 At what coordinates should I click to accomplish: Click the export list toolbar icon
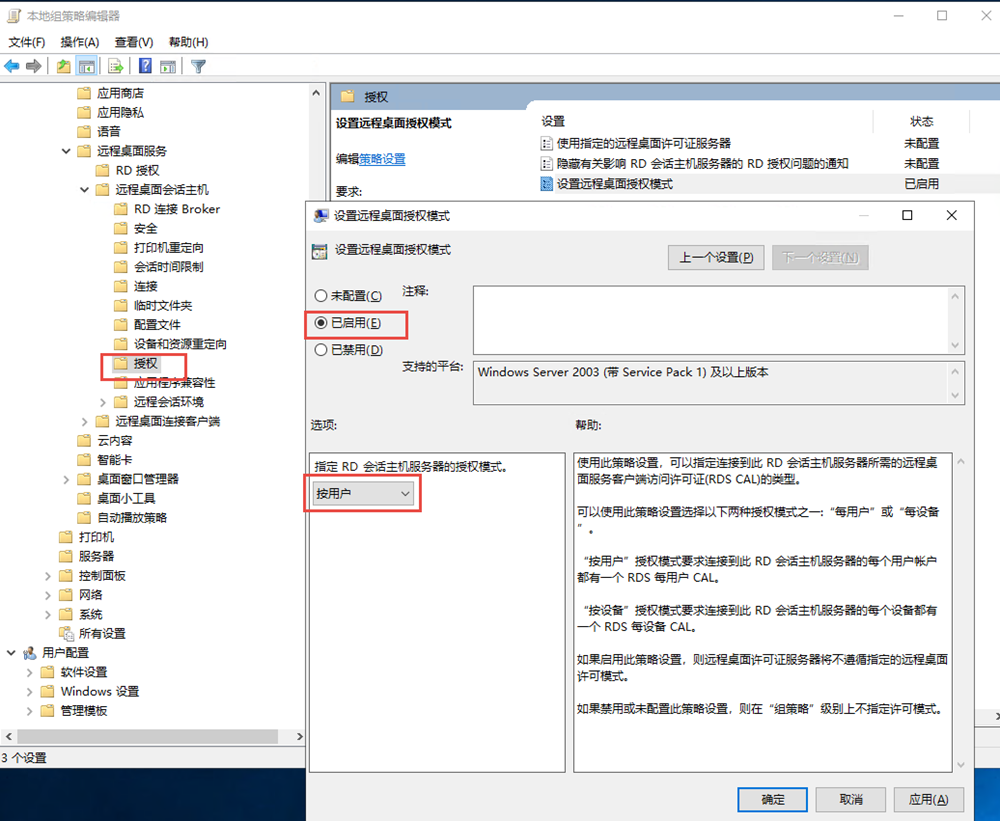[x=116, y=66]
